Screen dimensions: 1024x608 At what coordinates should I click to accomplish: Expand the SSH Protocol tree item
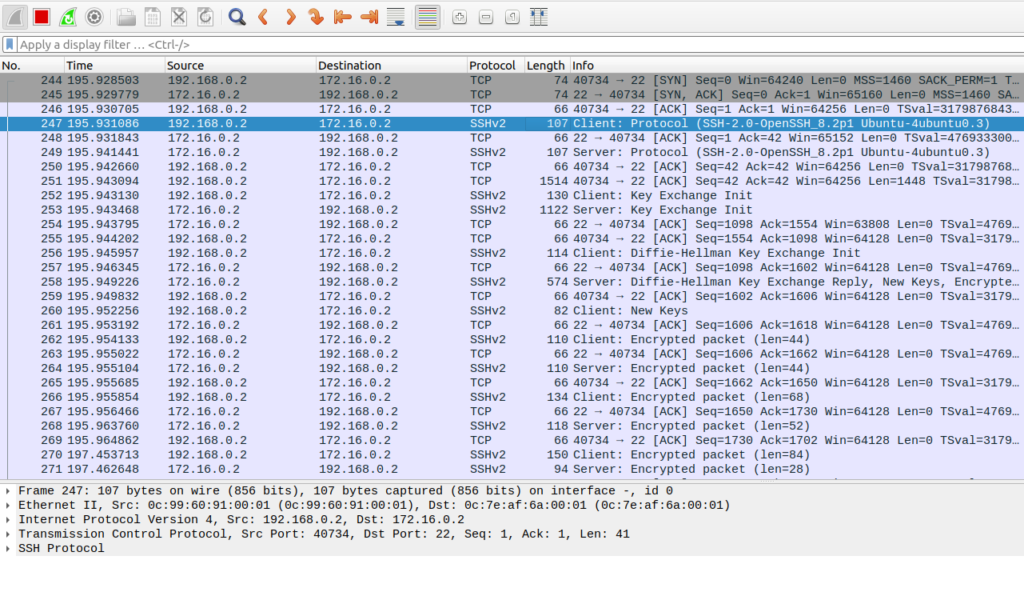click(x=9, y=548)
